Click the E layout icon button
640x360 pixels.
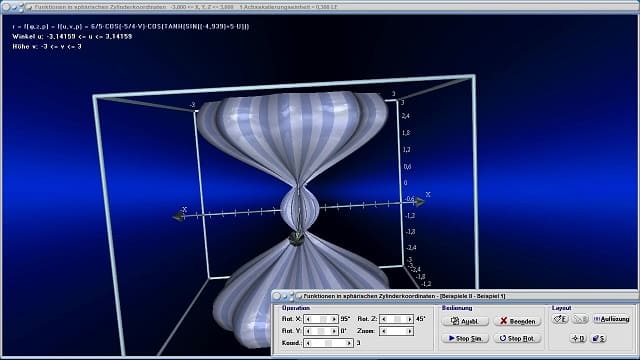560,319
